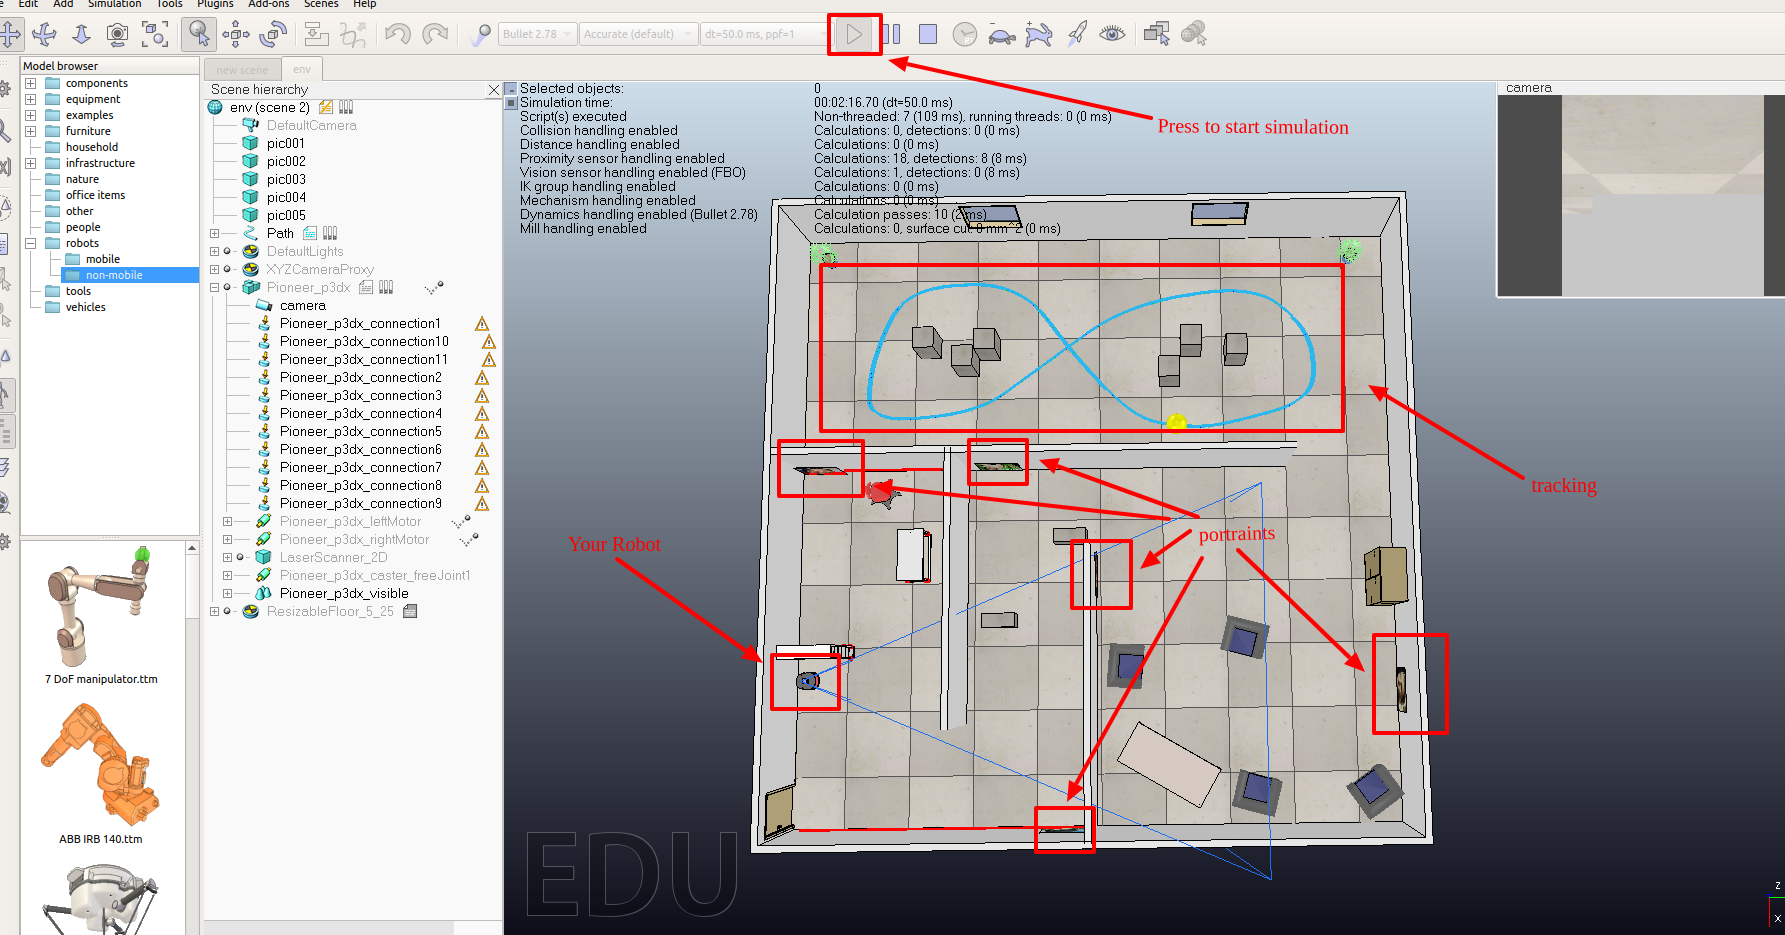Expand the Pioneer_p3dx_leftMotor node
1785x935 pixels.
click(x=228, y=521)
